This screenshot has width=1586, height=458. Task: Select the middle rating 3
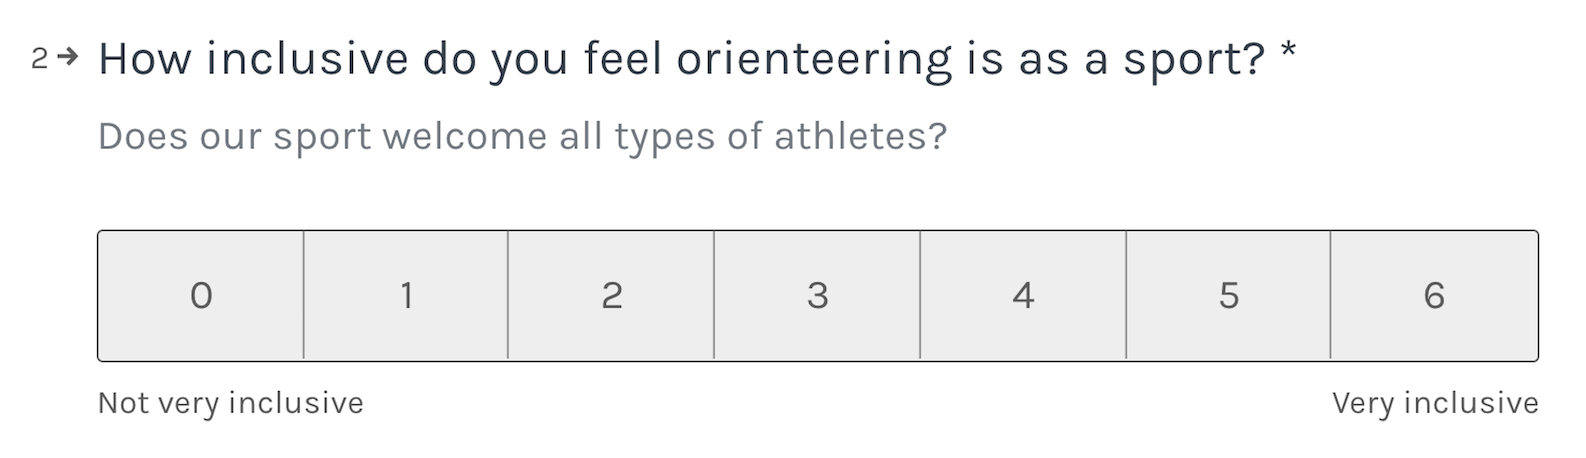[x=817, y=296]
